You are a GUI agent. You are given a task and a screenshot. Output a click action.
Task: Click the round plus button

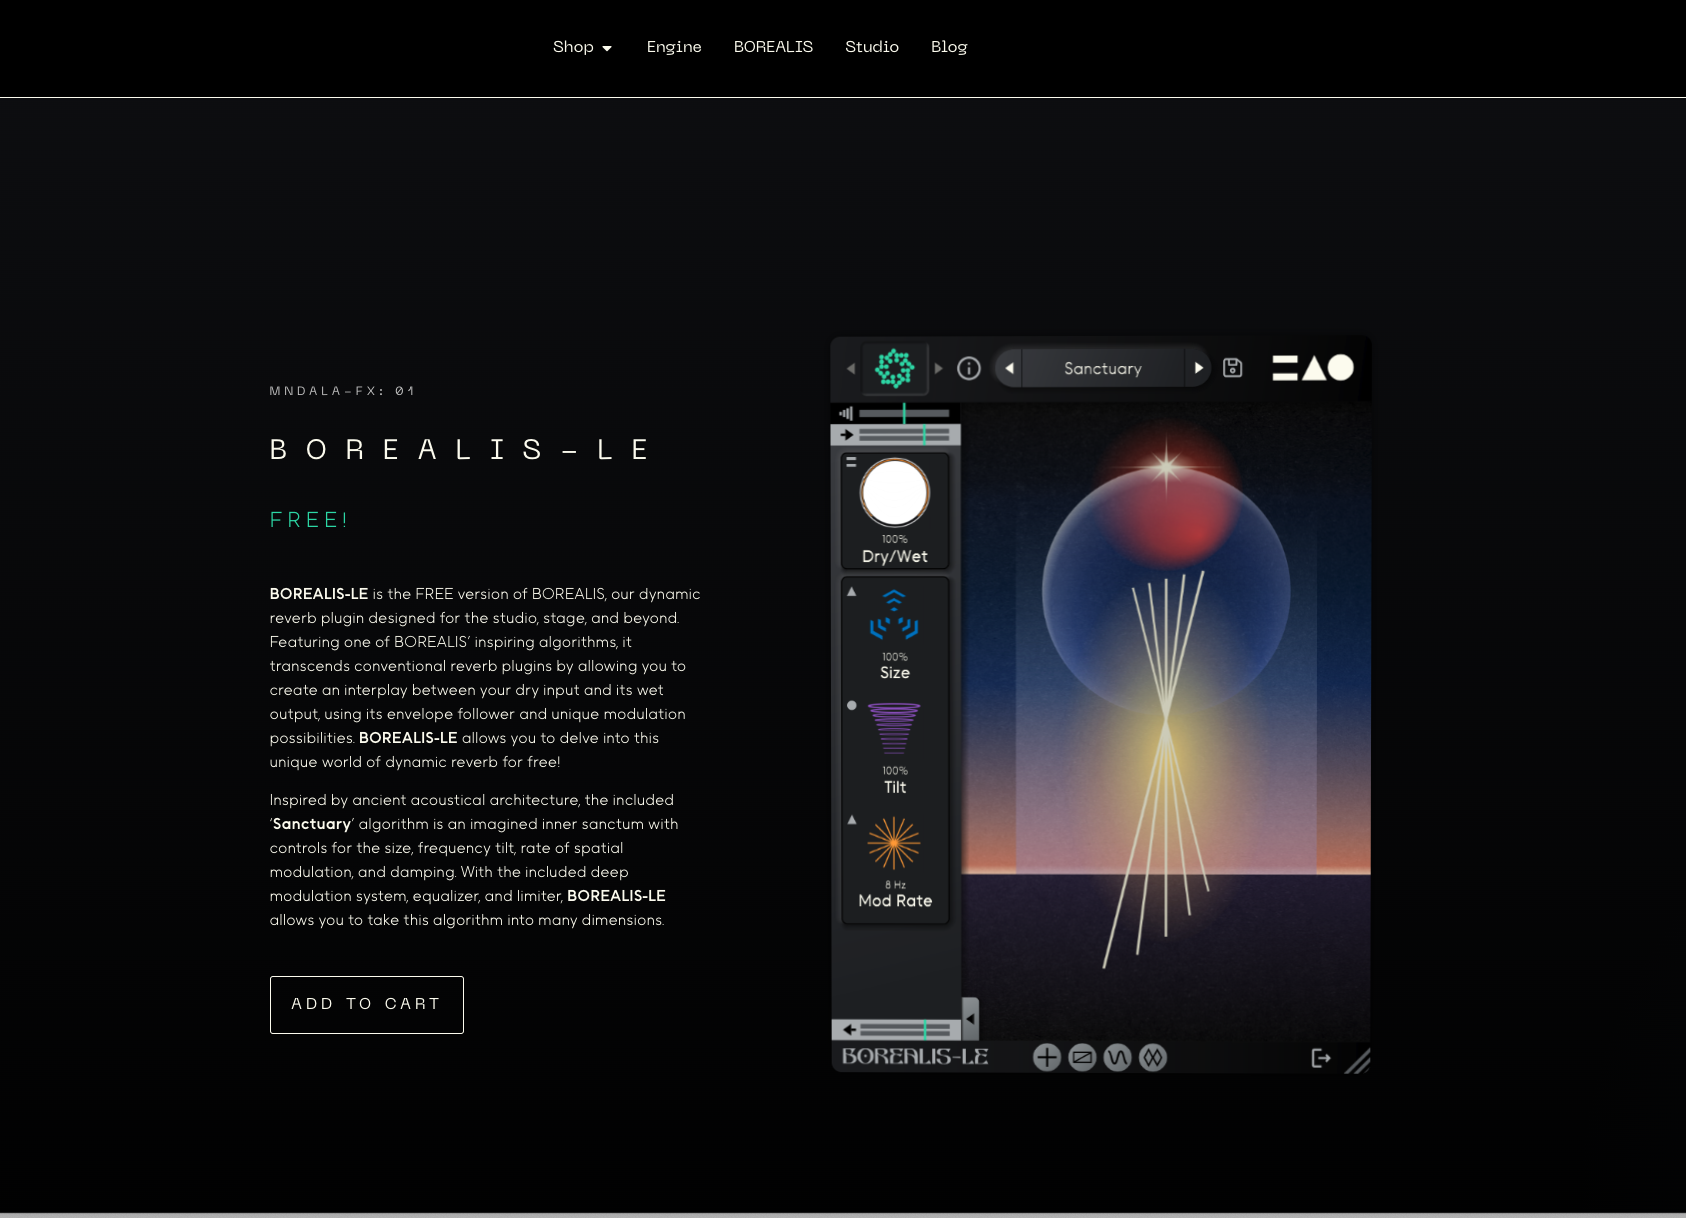[x=1047, y=1058]
